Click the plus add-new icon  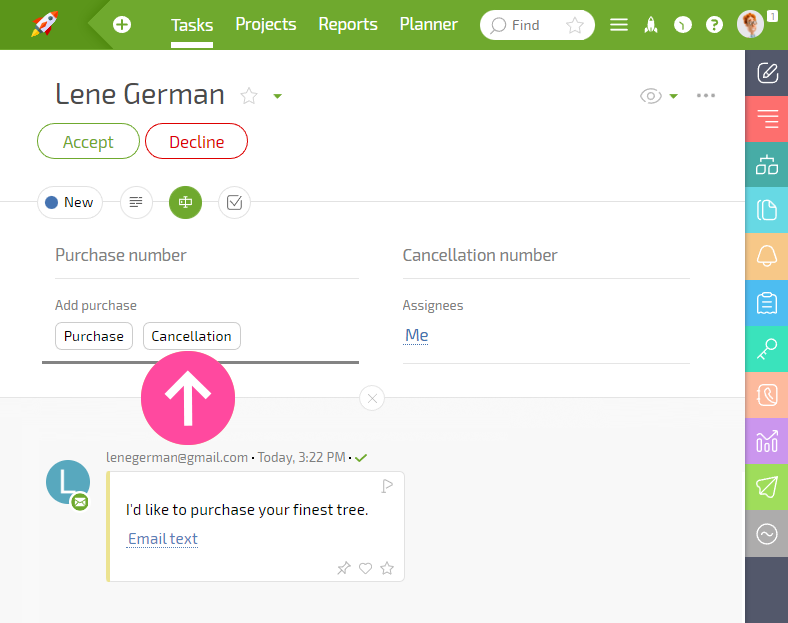122,25
